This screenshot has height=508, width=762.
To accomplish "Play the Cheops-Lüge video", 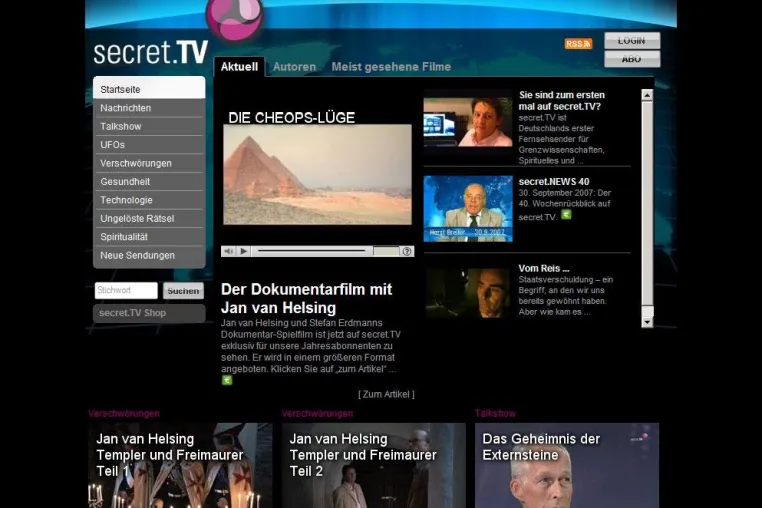I will (x=243, y=251).
